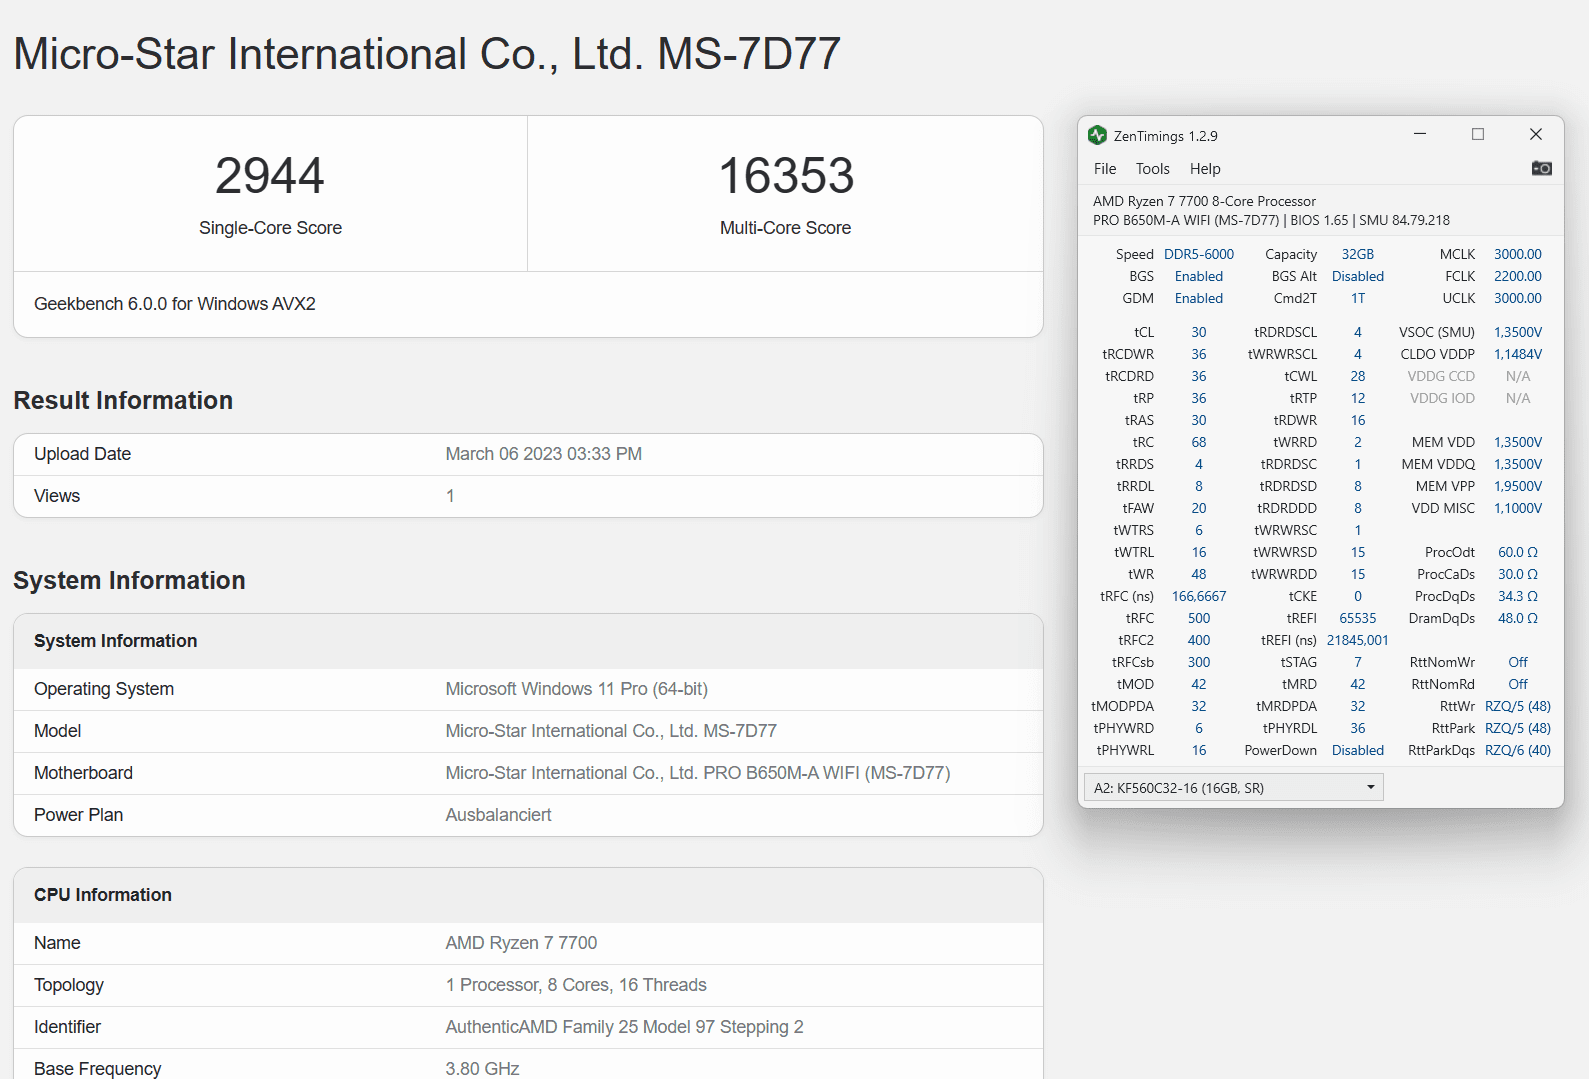1589x1079 pixels.
Task: Click the Base Frequency 3.80 GHz value
Action: [x=482, y=1069]
